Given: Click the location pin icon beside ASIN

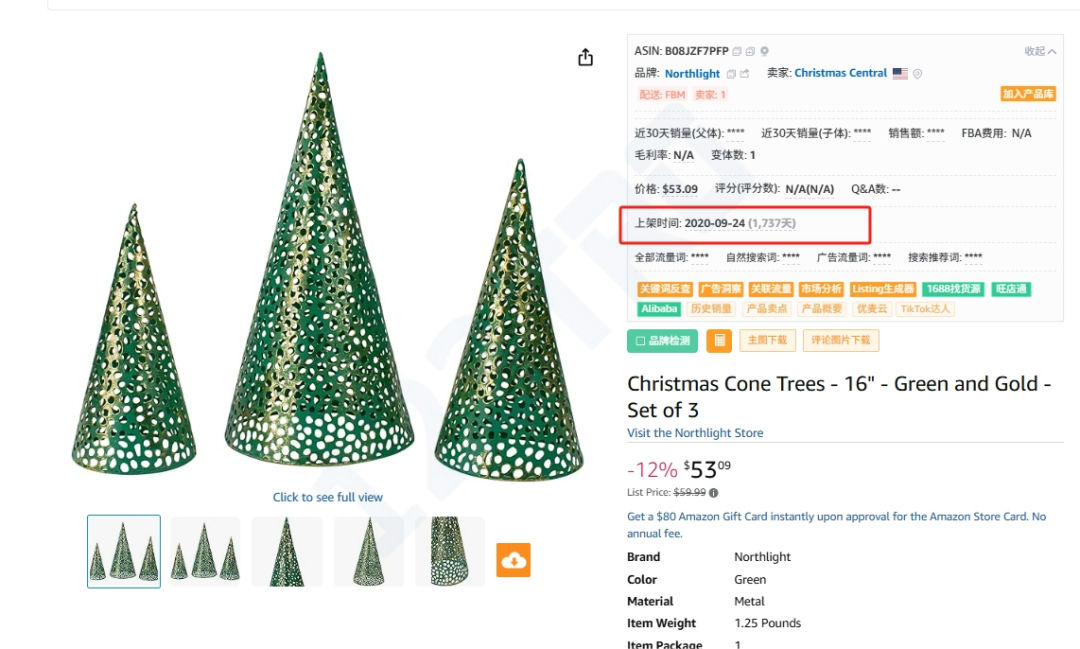Looking at the screenshot, I should pyautogui.click(x=765, y=51).
